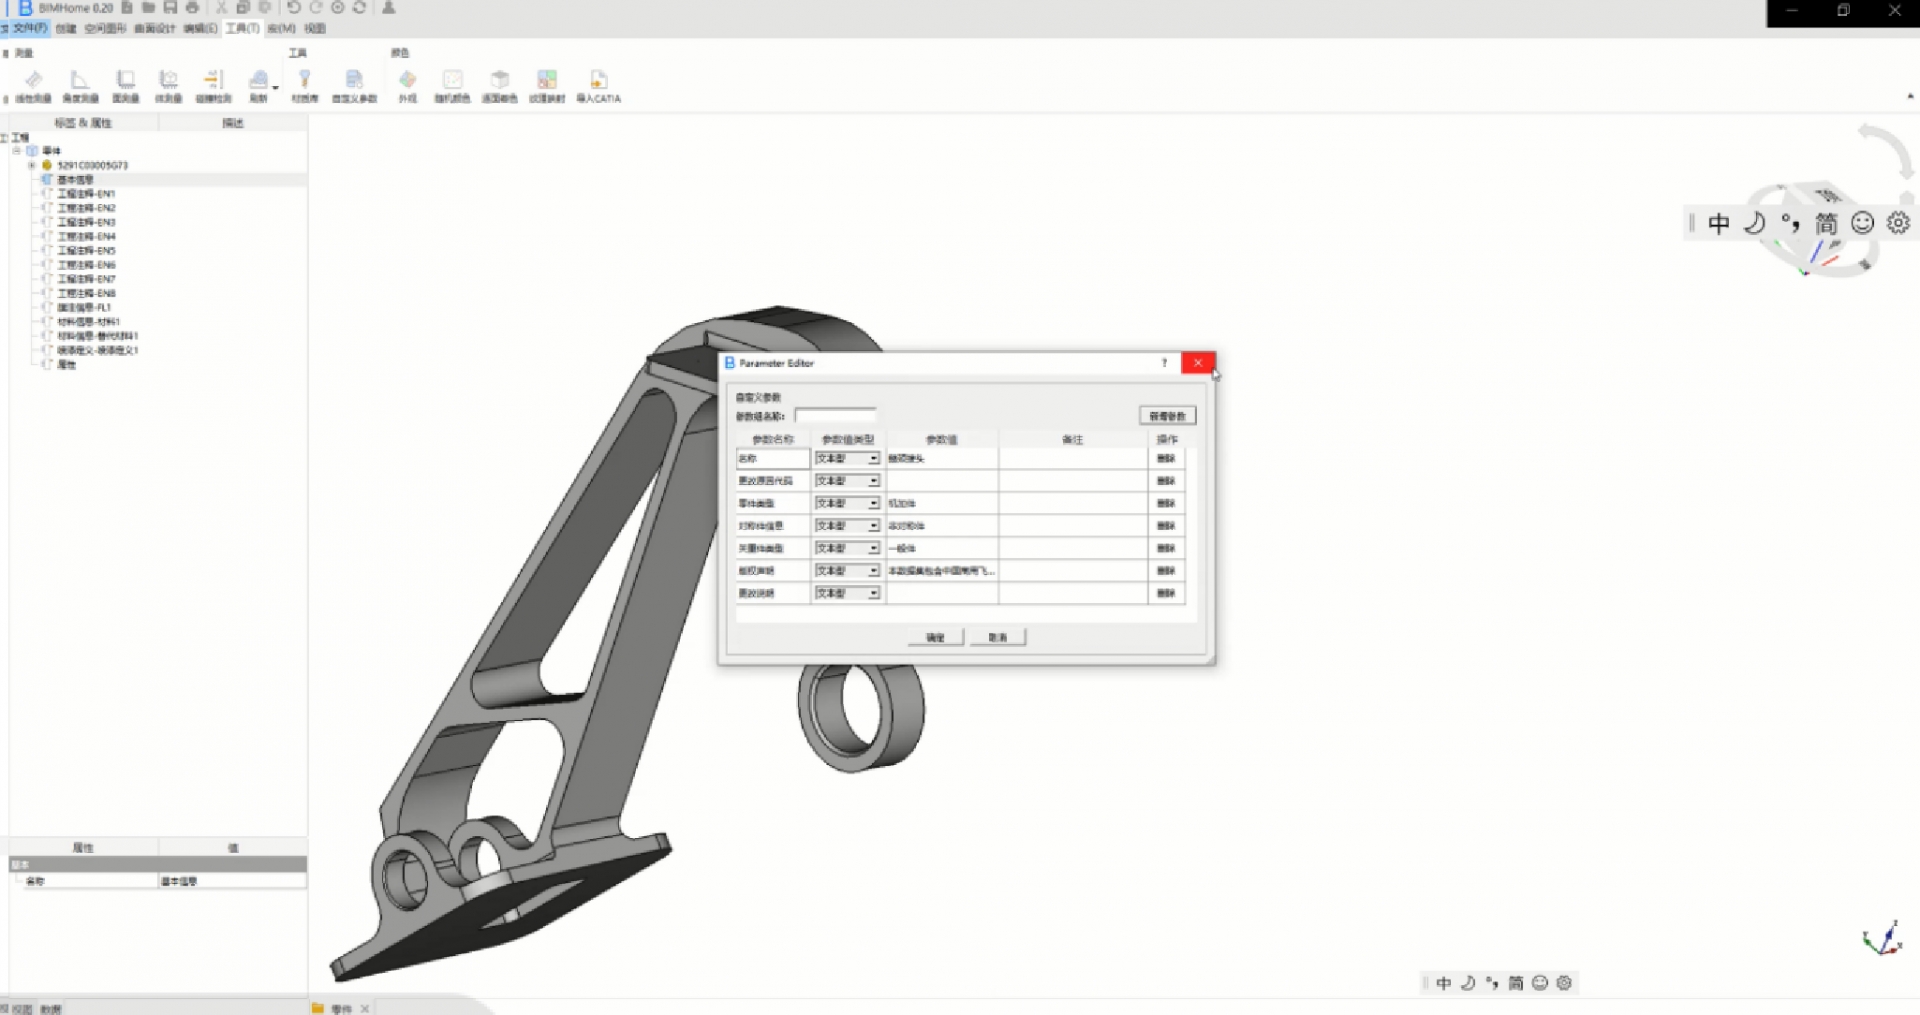The width and height of the screenshot is (1920, 1015).
Task: Switch to the 工具(T) ribbon tab
Action: click(x=242, y=28)
